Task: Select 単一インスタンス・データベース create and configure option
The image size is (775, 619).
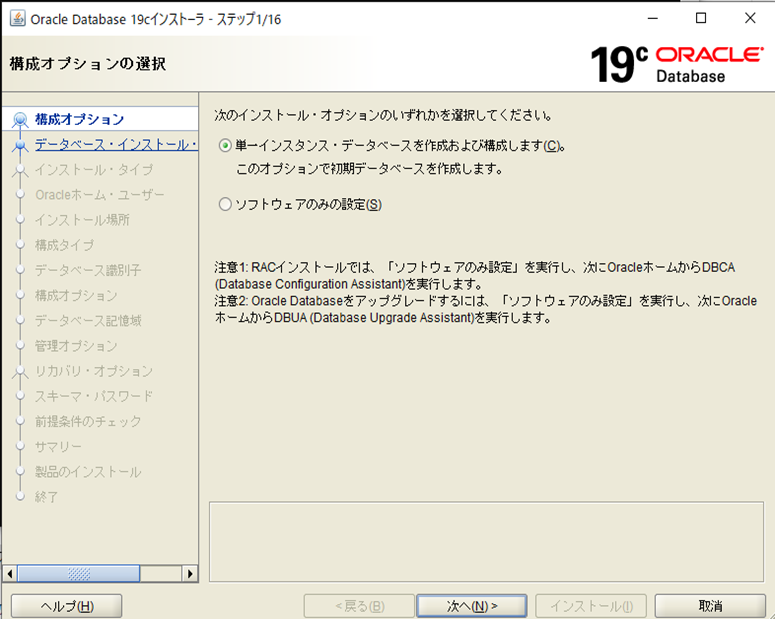Action: point(225,145)
